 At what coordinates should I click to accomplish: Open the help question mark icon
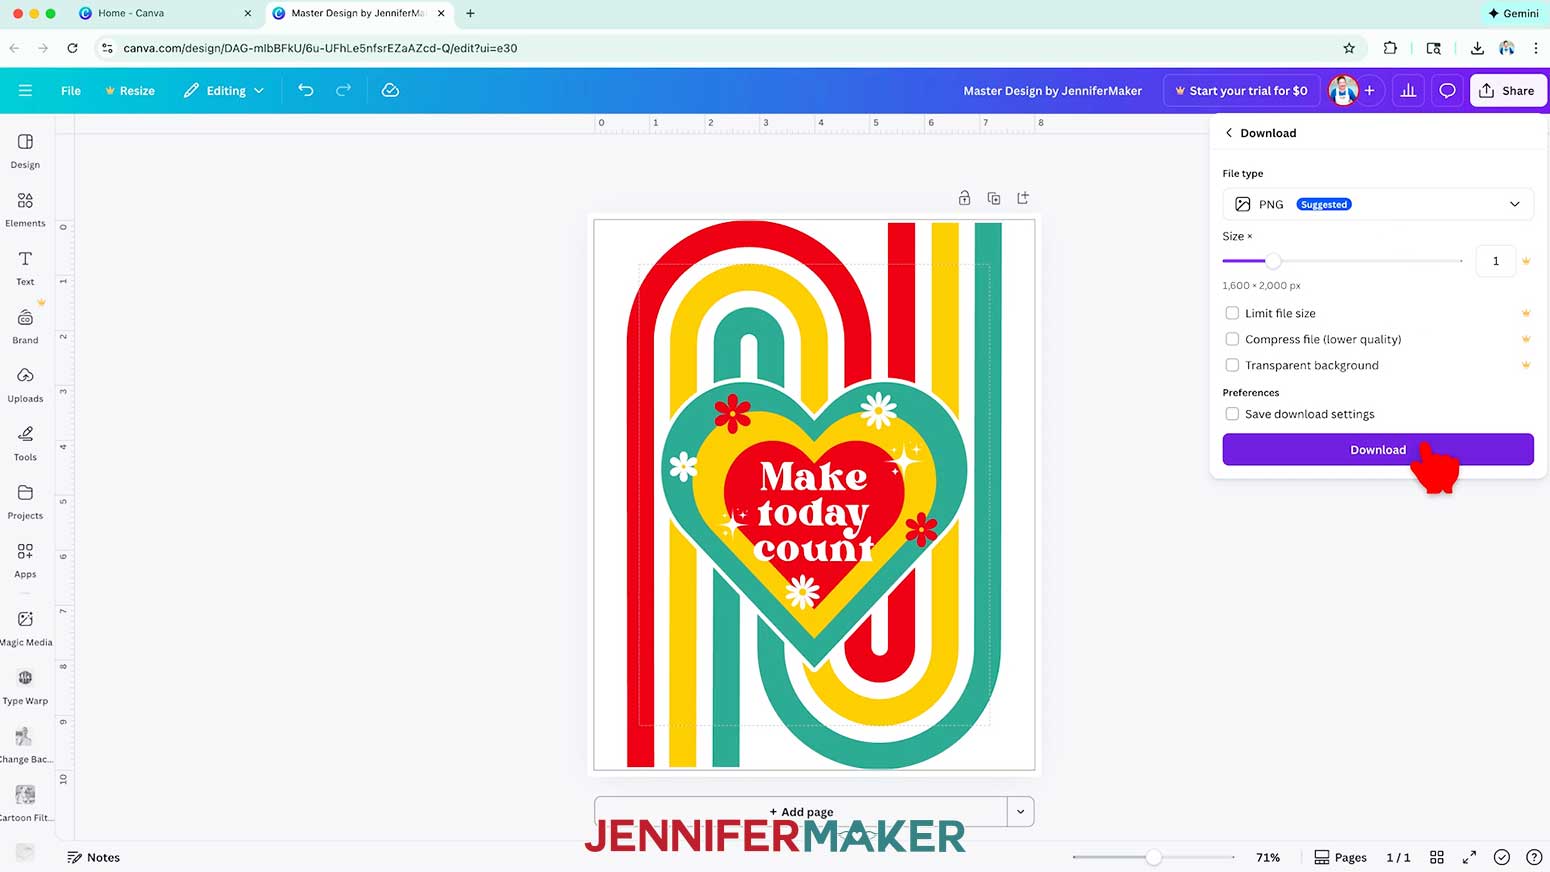click(1533, 857)
